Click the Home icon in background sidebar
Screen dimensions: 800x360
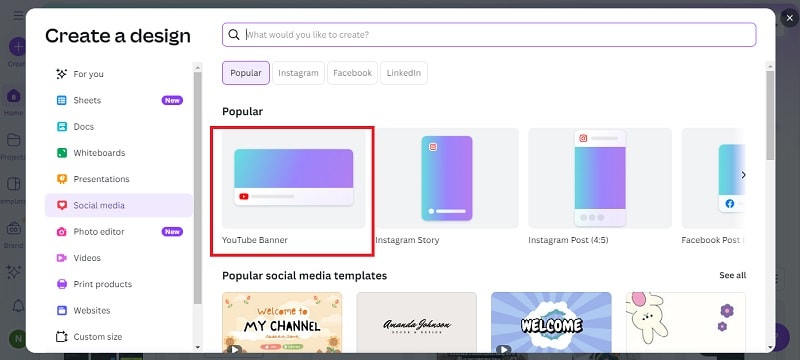pyautogui.click(x=13, y=96)
